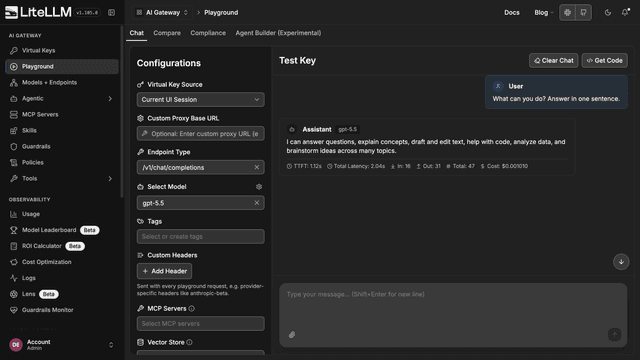Image resolution: width=640 pixels, height=360 pixels.
Task: Click the Tags select field
Action: pyautogui.click(x=200, y=236)
